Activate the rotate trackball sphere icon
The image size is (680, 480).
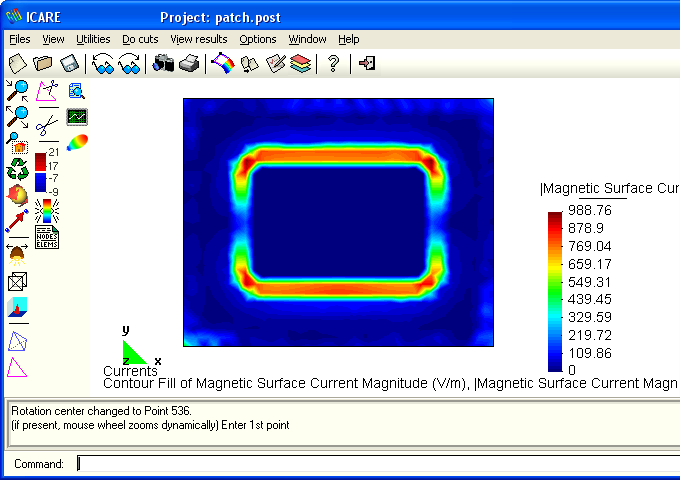click(17, 195)
